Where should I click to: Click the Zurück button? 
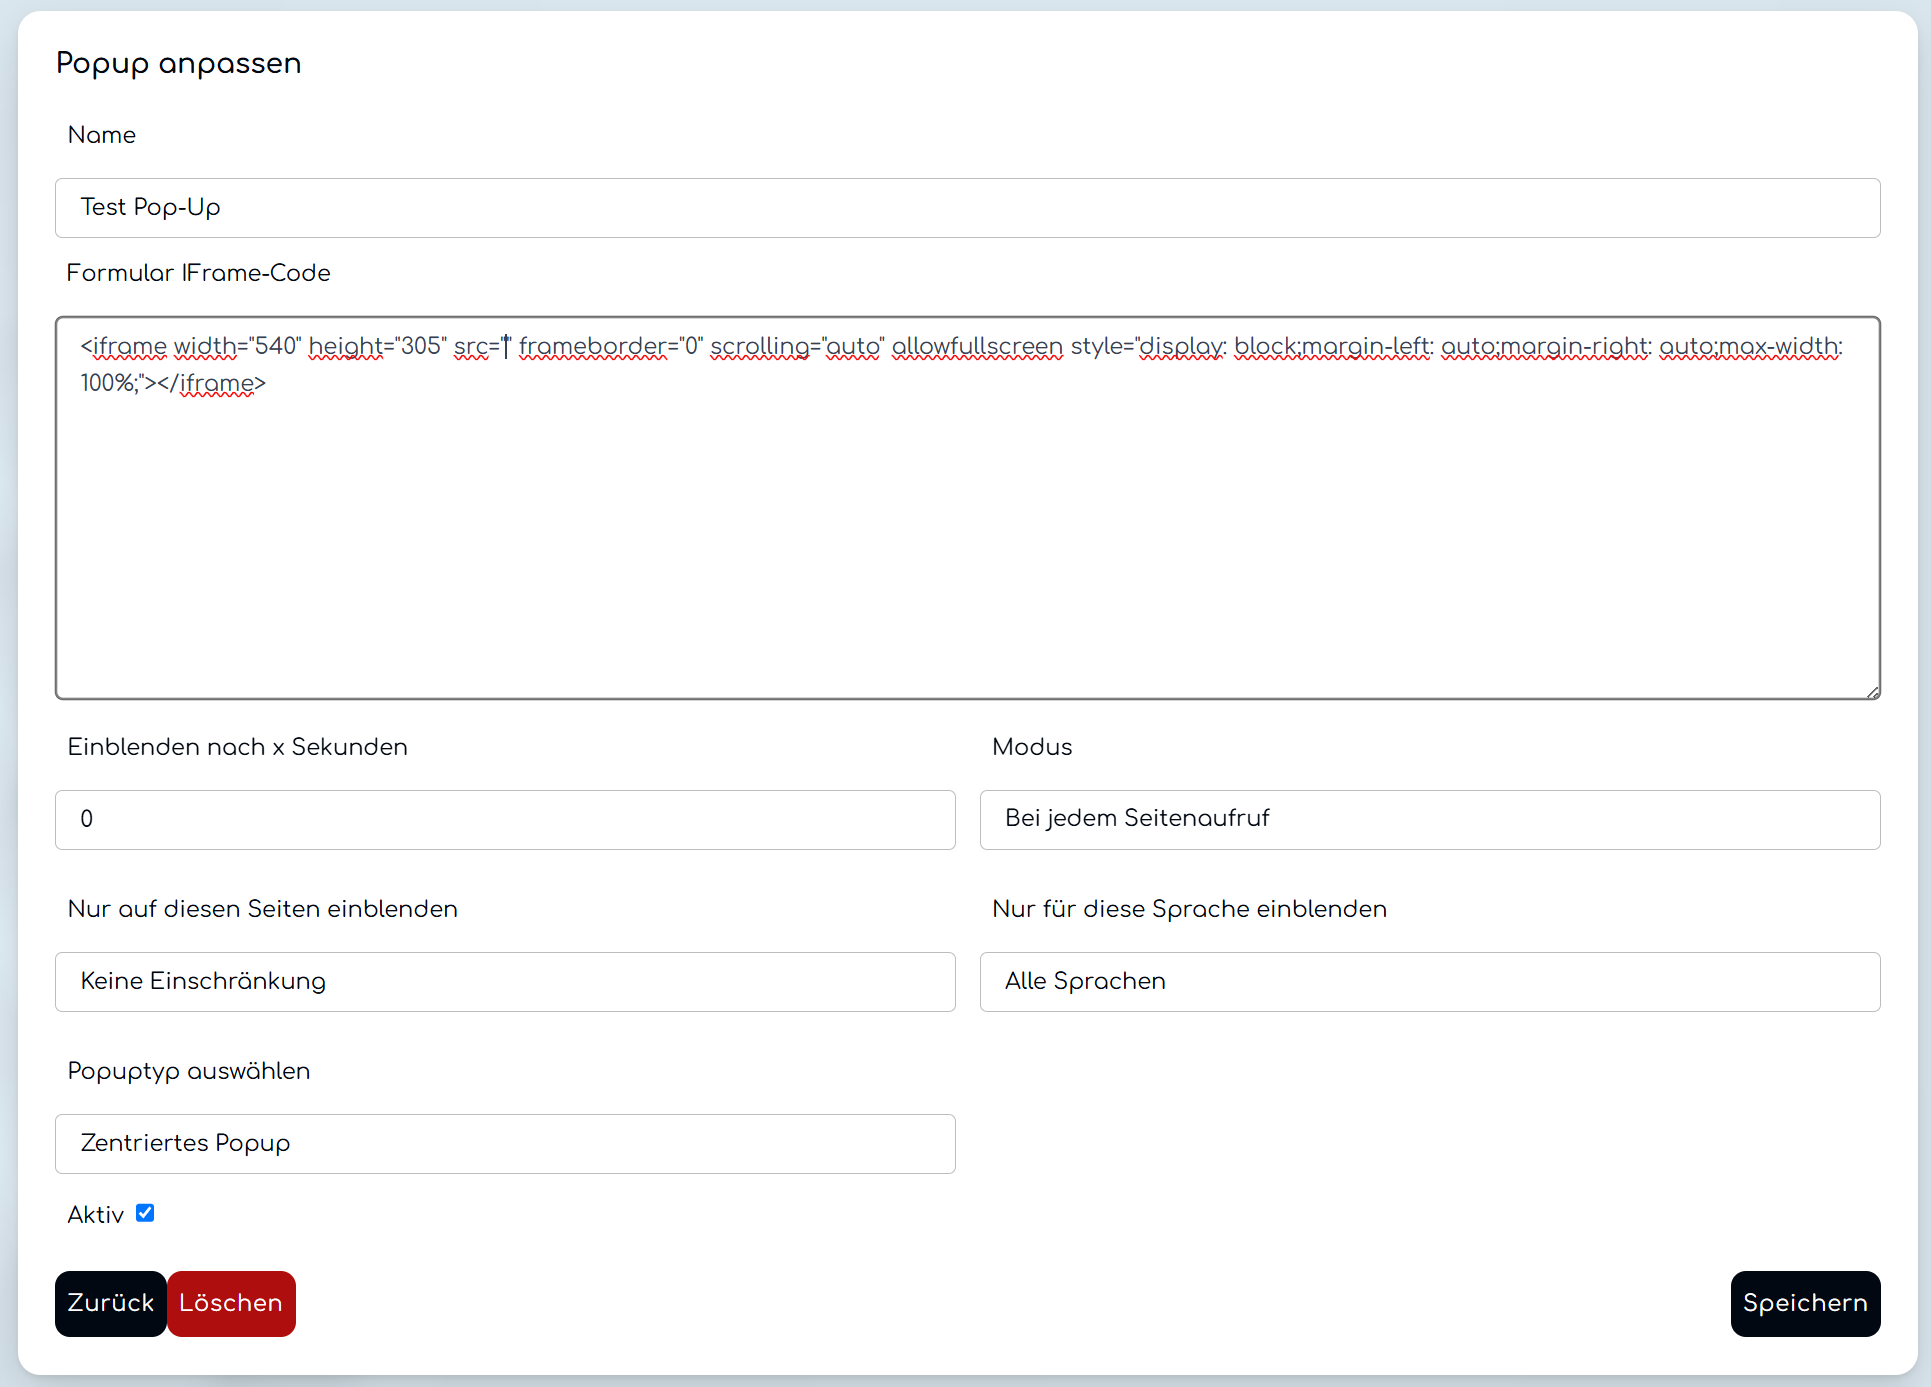point(110,1303)
